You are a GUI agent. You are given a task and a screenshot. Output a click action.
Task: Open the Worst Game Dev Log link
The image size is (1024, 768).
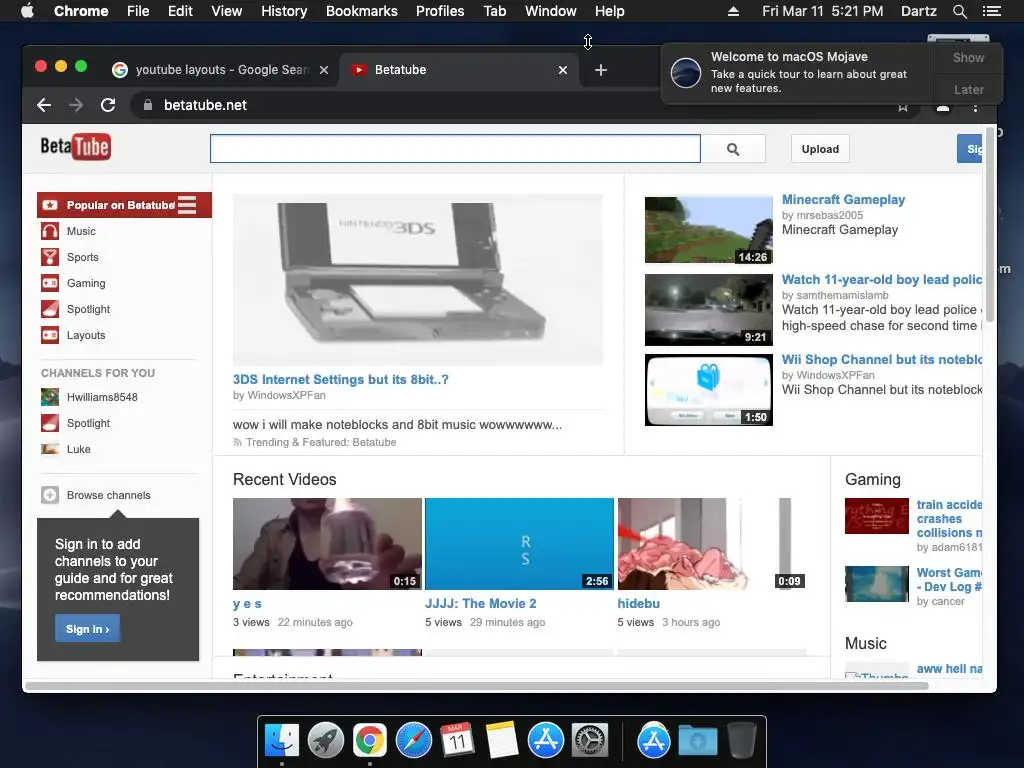coord(949,579)
